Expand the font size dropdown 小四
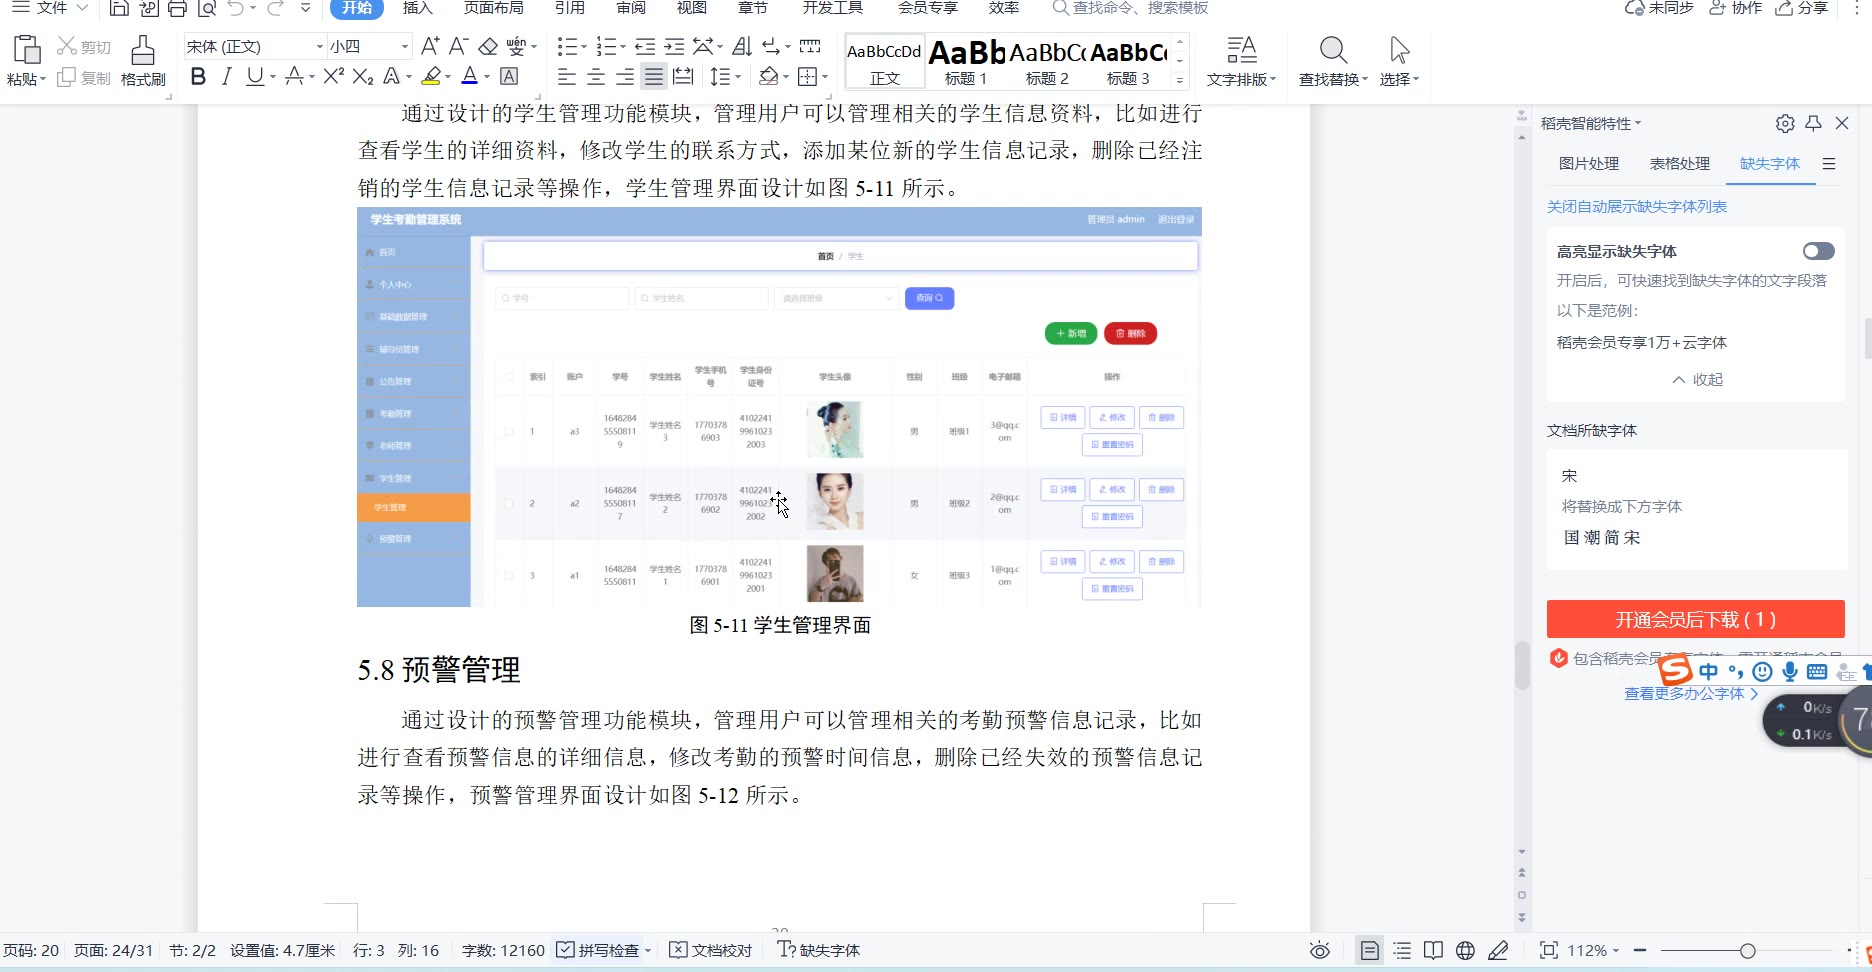 (x=405, y=47)
